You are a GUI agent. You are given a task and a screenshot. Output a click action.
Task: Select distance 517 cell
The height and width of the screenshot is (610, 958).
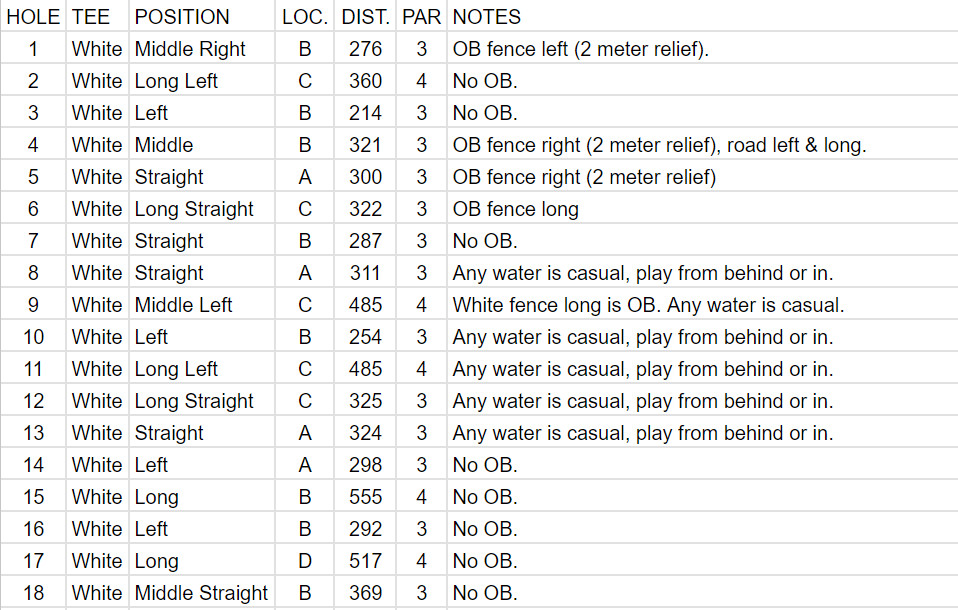click(x=365, y=561)
